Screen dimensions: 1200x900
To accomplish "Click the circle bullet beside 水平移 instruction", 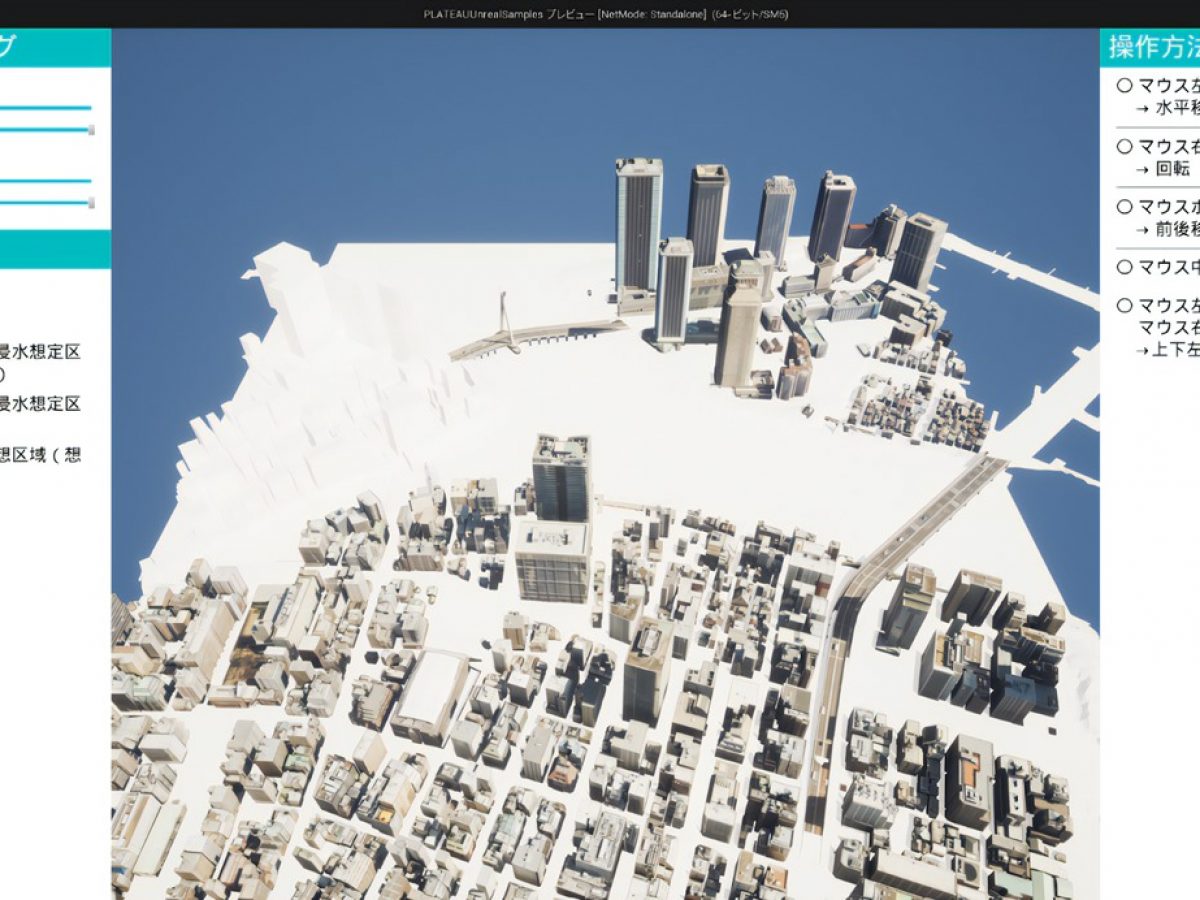I will 1125,86.
